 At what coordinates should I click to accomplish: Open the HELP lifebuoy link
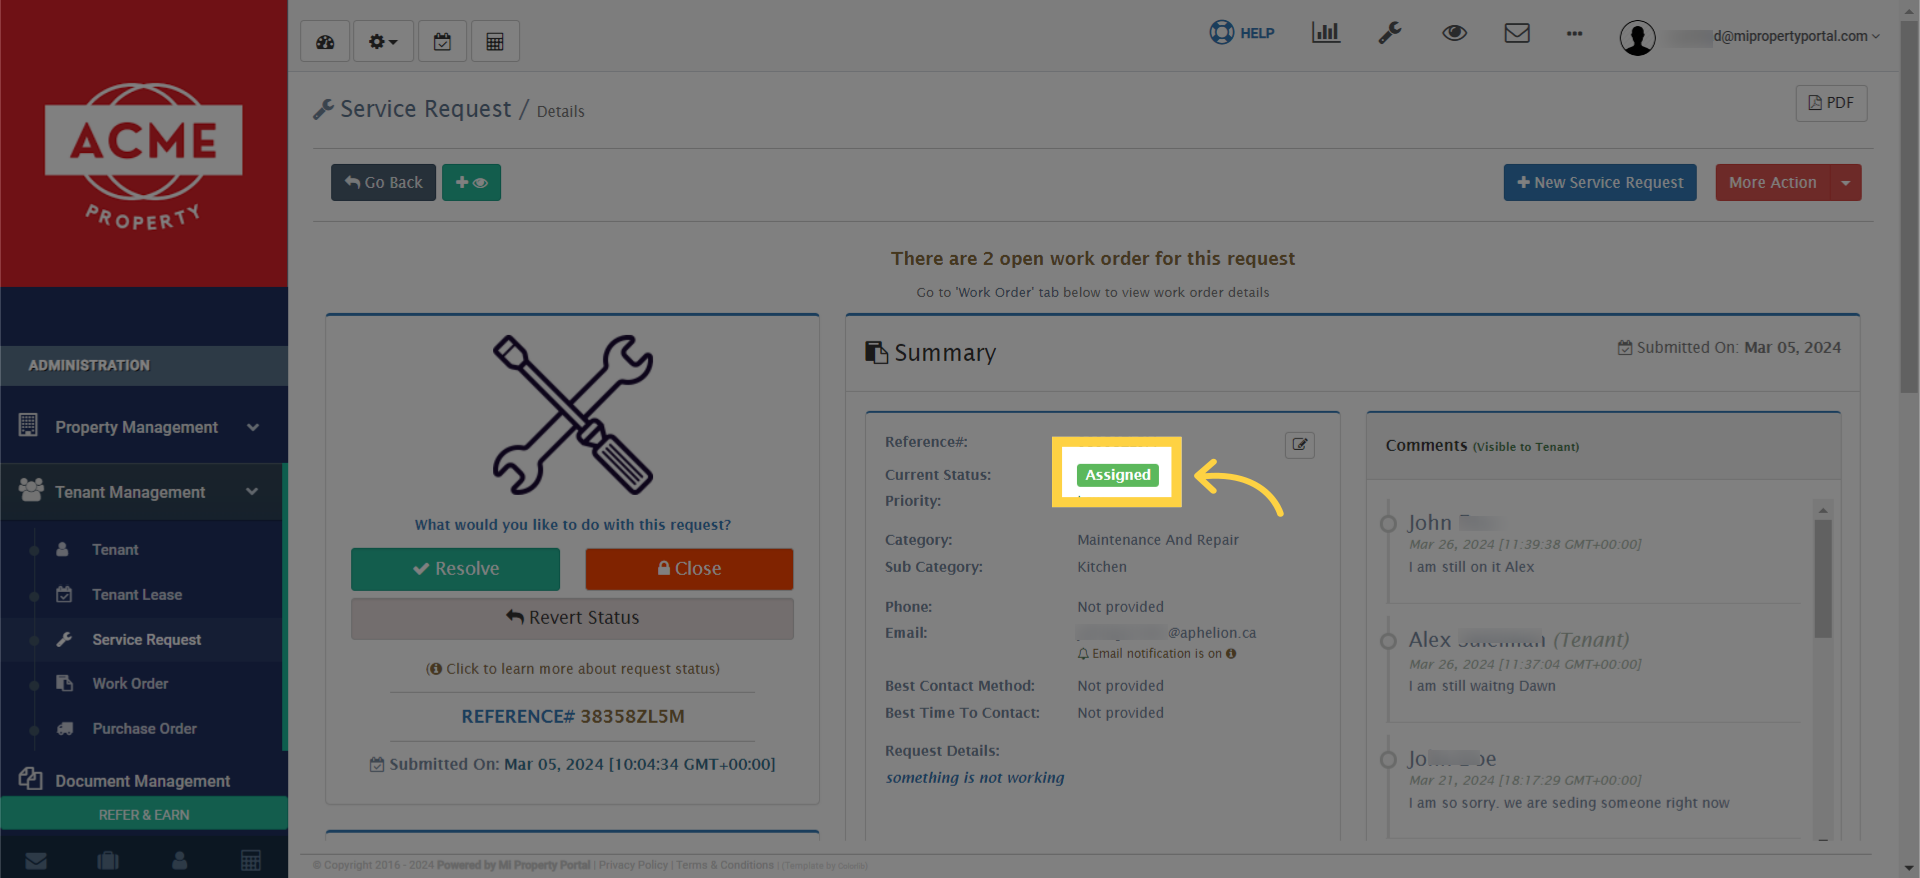pos(1242,33)
